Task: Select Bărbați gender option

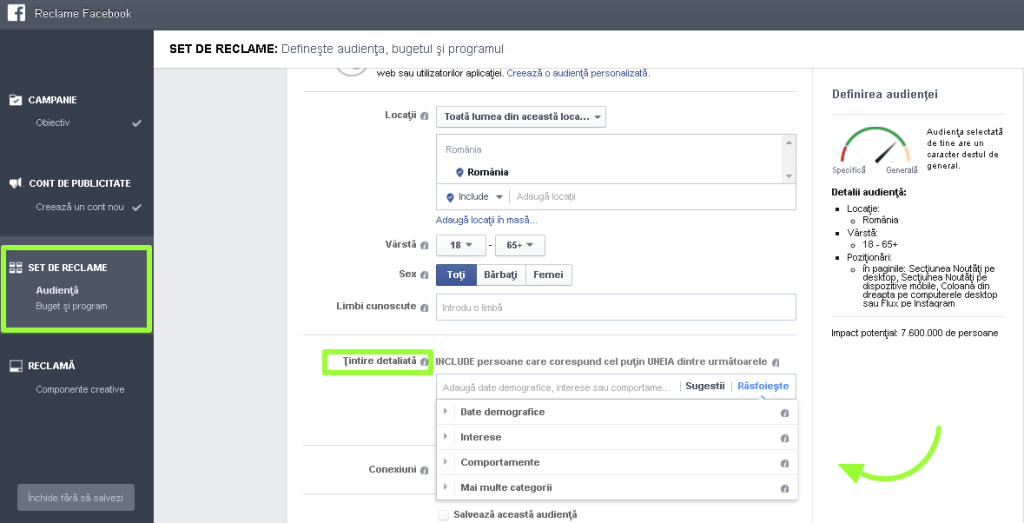Action: point(501,275)
